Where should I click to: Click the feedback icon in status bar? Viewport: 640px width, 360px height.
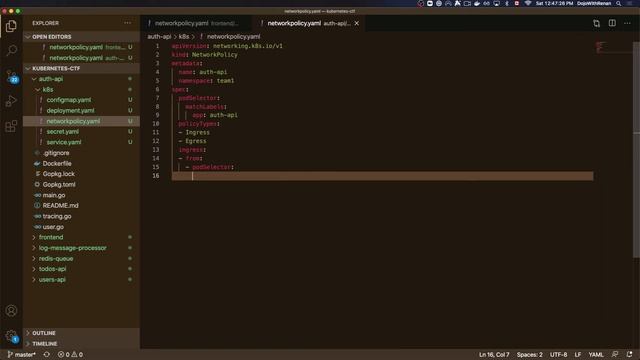pyautogui.click(x=615, y=354)
